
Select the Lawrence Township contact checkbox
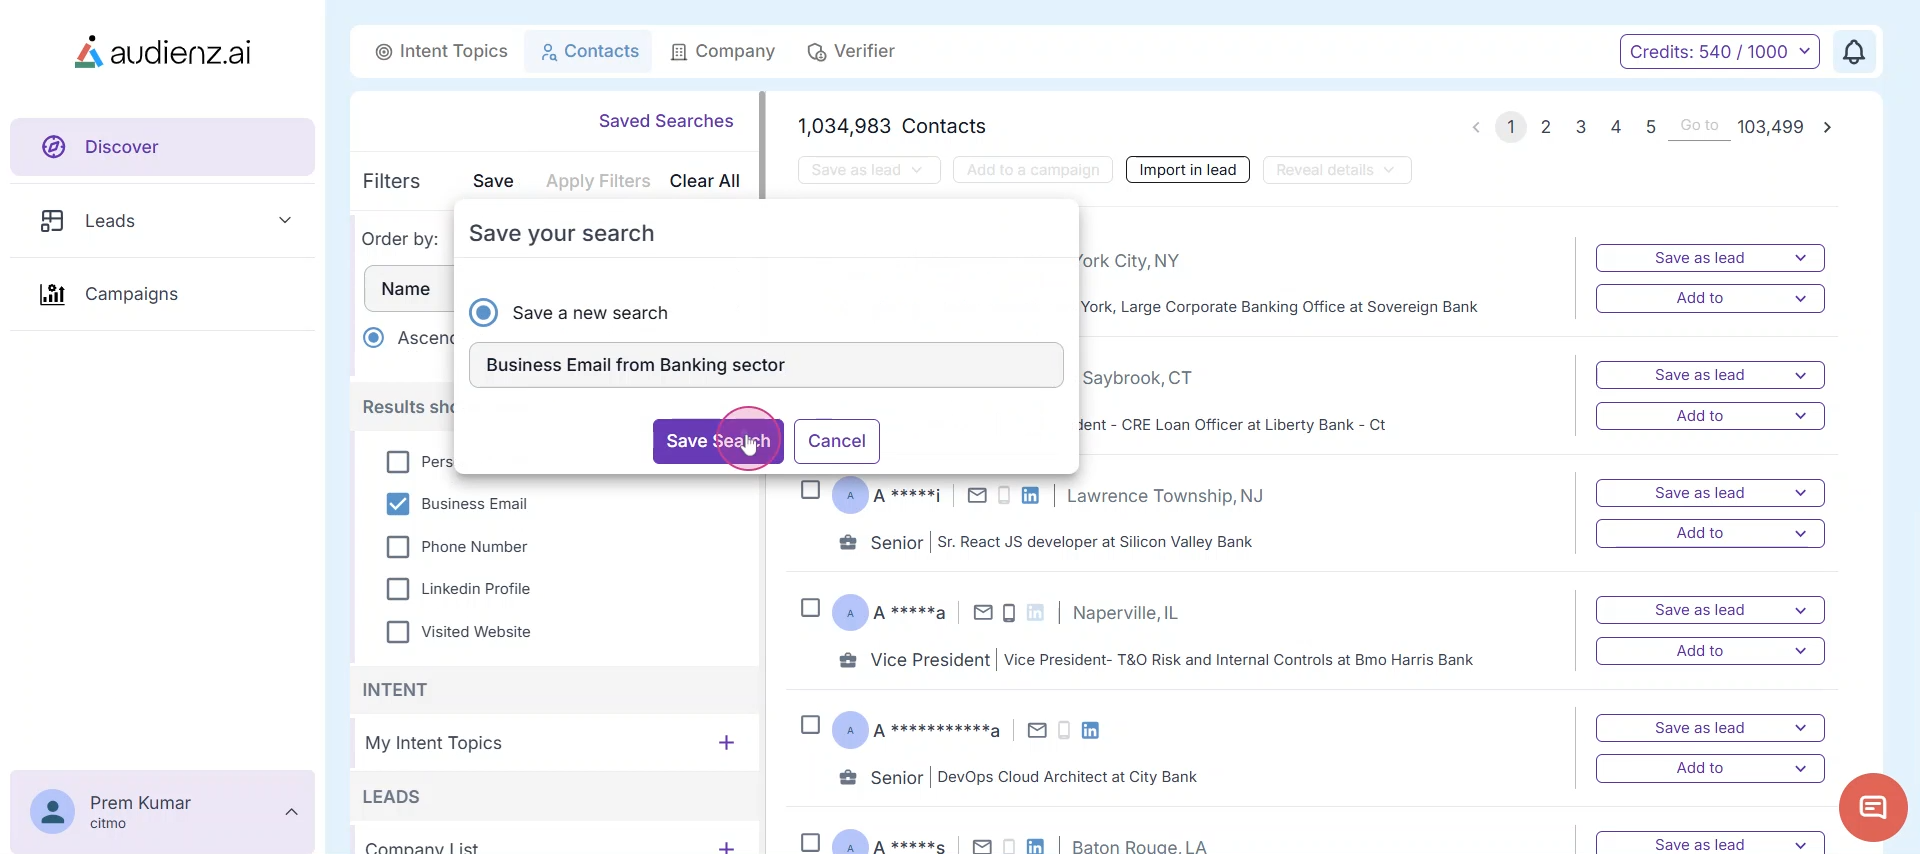(810, 490)
